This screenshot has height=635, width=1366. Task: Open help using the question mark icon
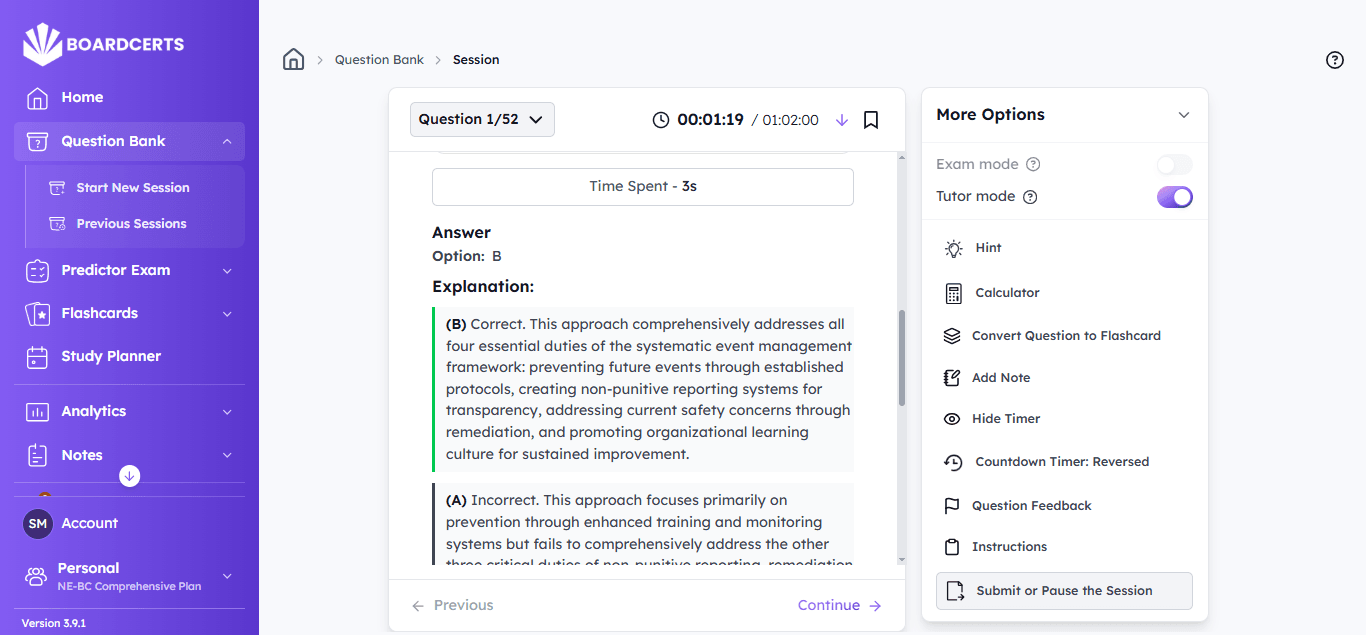1334,60
